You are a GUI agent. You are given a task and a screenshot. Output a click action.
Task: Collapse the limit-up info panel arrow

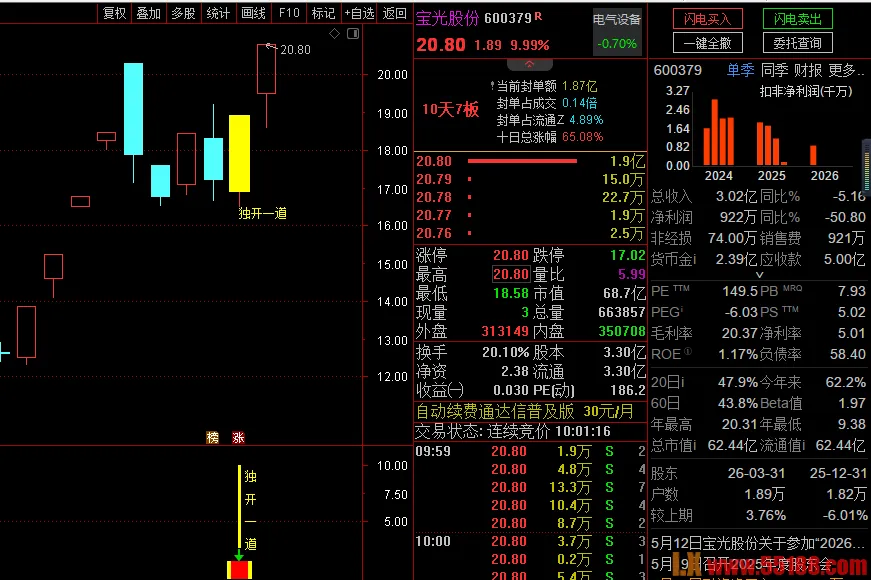click(x=529, y=64)
